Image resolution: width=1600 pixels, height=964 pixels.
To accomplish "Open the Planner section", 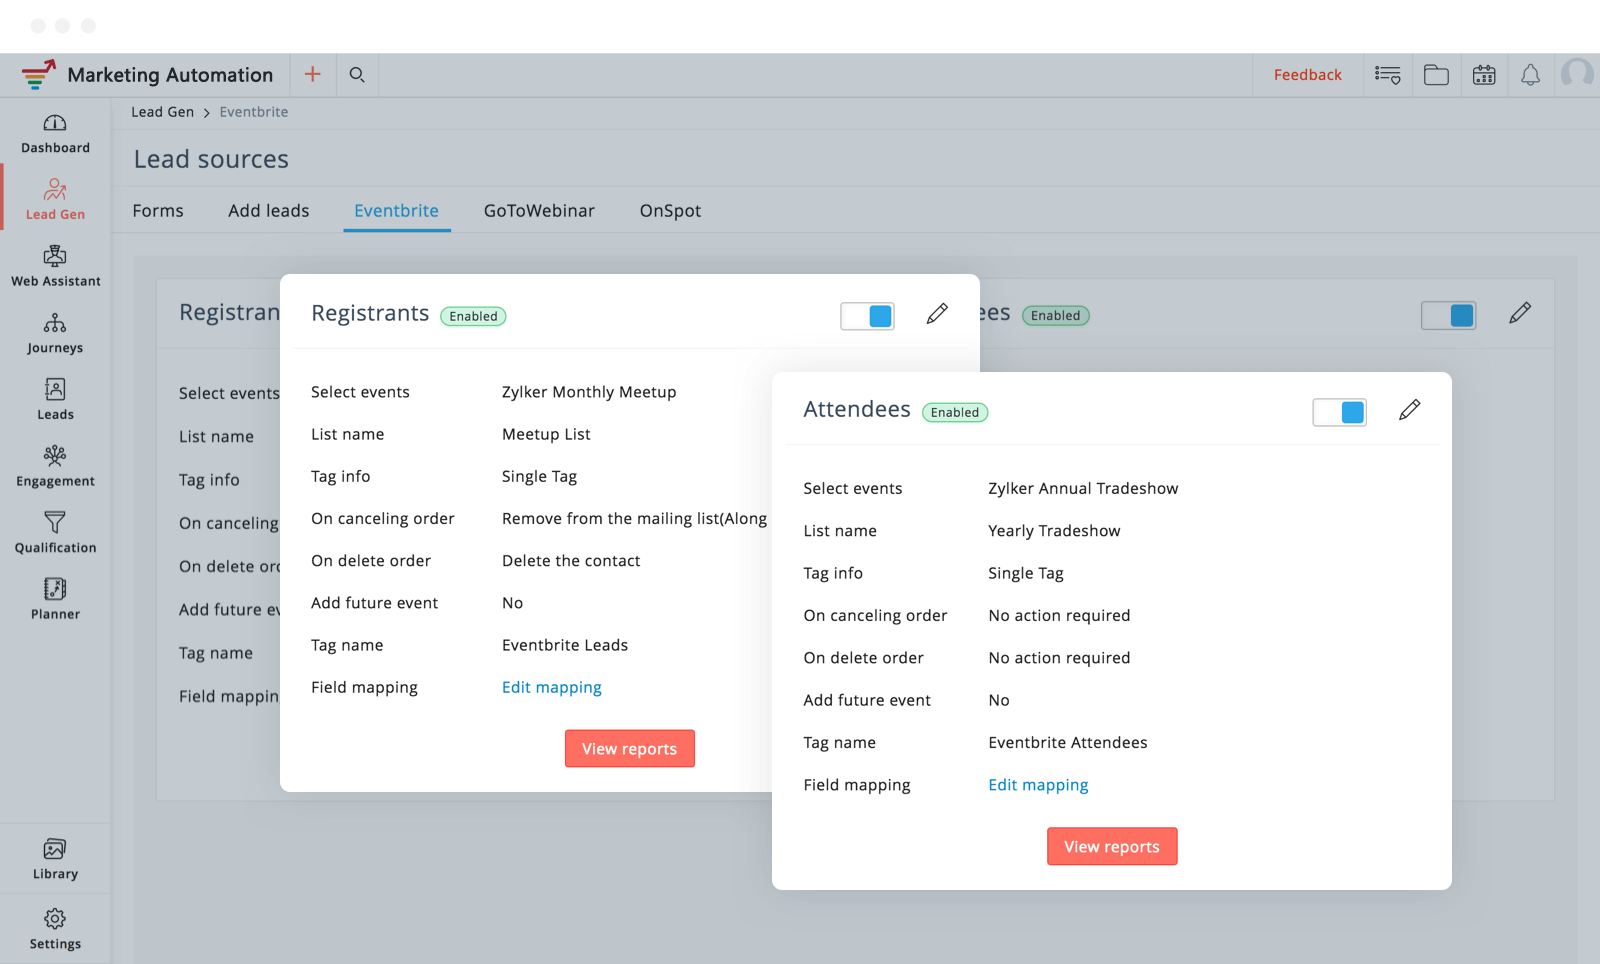I will point(55,600).
